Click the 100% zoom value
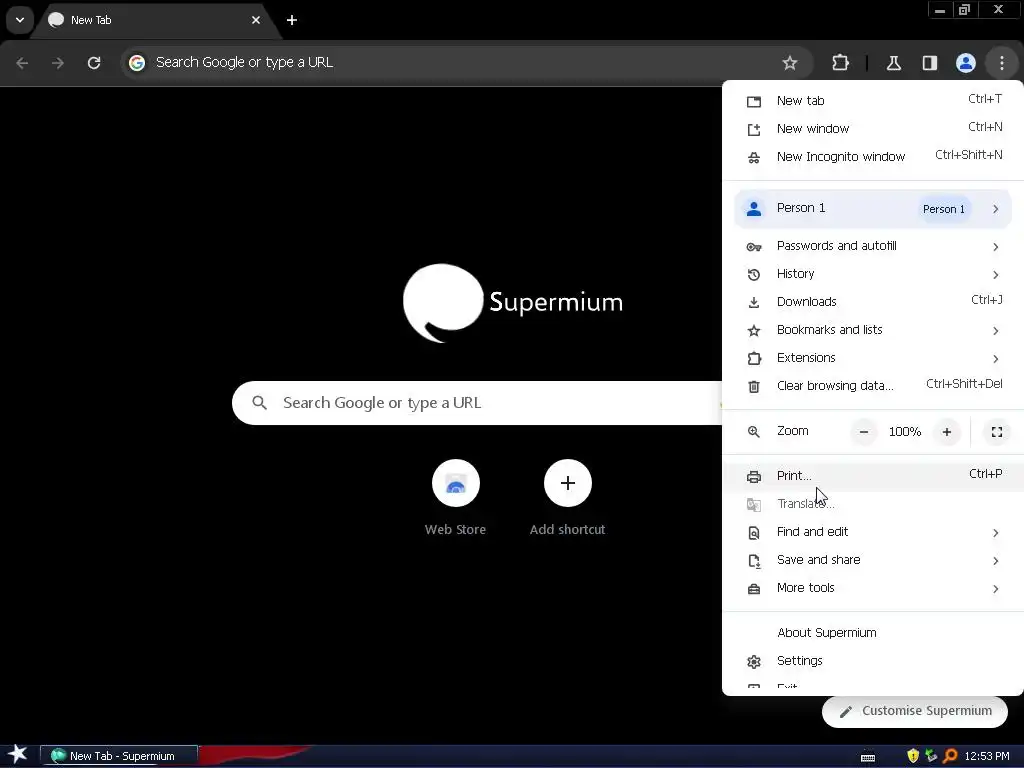 pos(905,432)
